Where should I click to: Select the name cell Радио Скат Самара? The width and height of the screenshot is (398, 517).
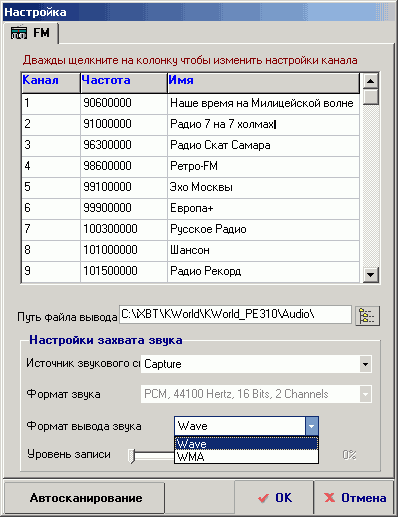(x=263, y=146)
